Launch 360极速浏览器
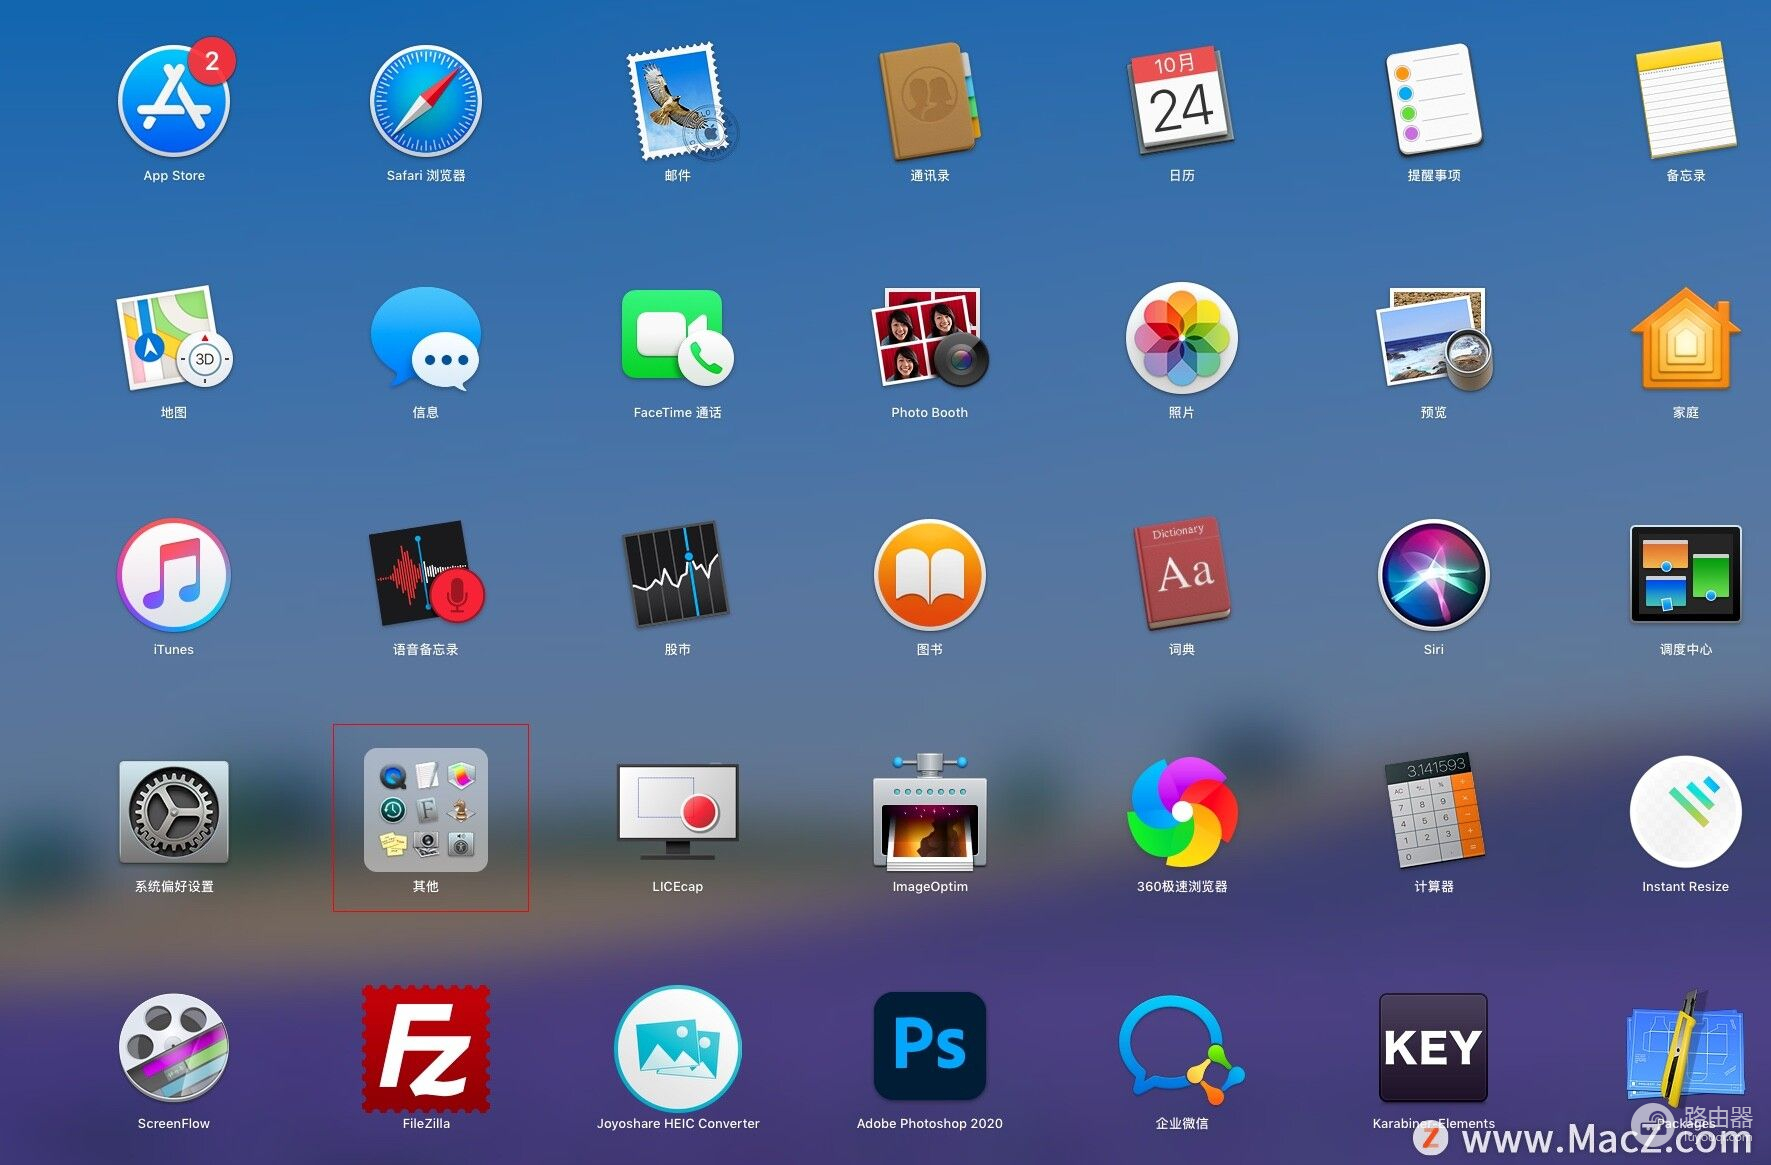The height and width of the screenshot is (1165, 1771). coord(1182,812)
